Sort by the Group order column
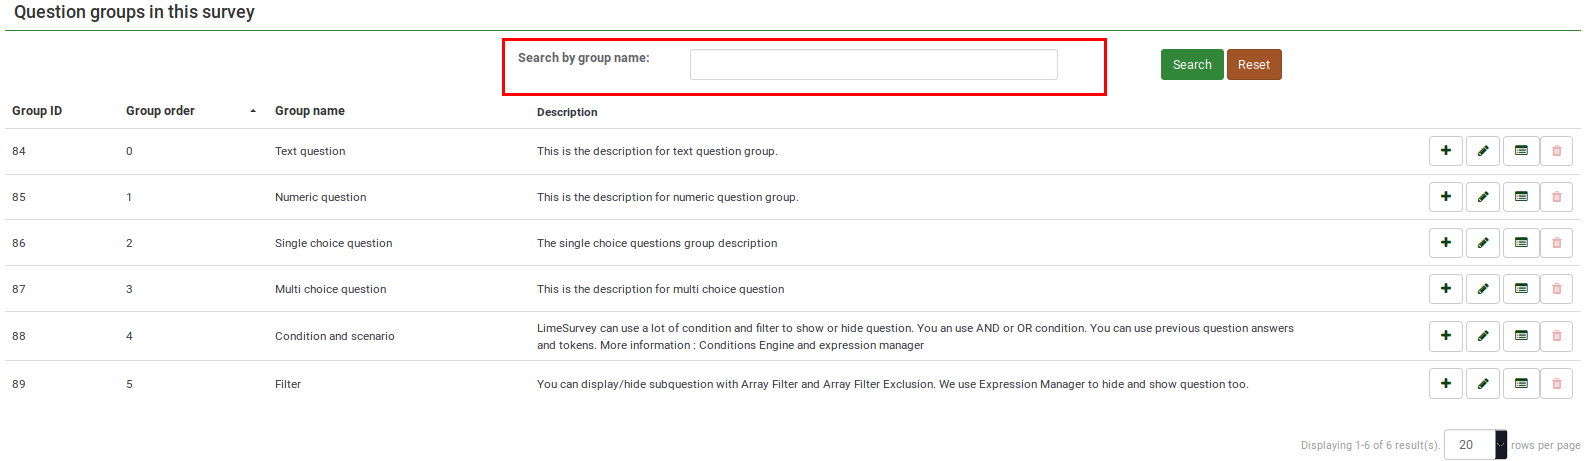This screenshot has width=1587, height=461. click(x=160, y=111)
